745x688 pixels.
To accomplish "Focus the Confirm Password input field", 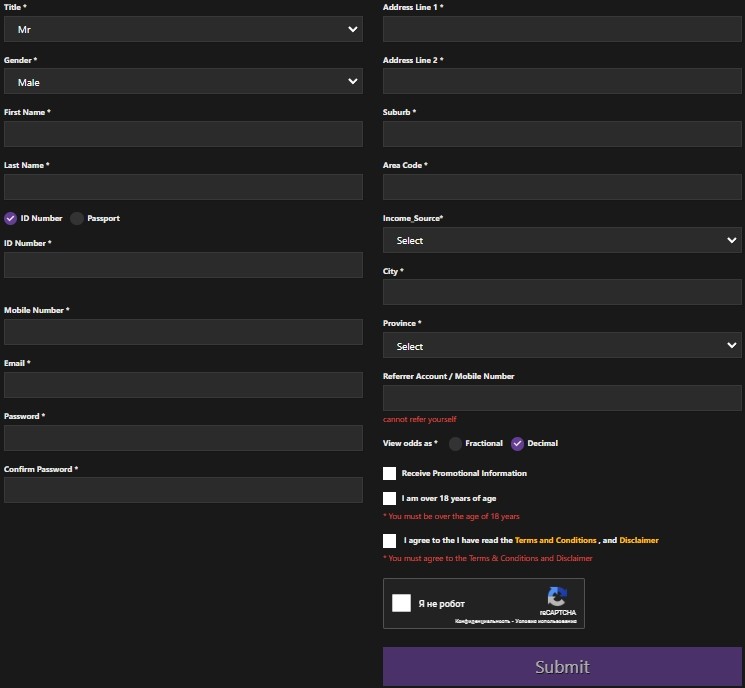I will tap(183, 490).
